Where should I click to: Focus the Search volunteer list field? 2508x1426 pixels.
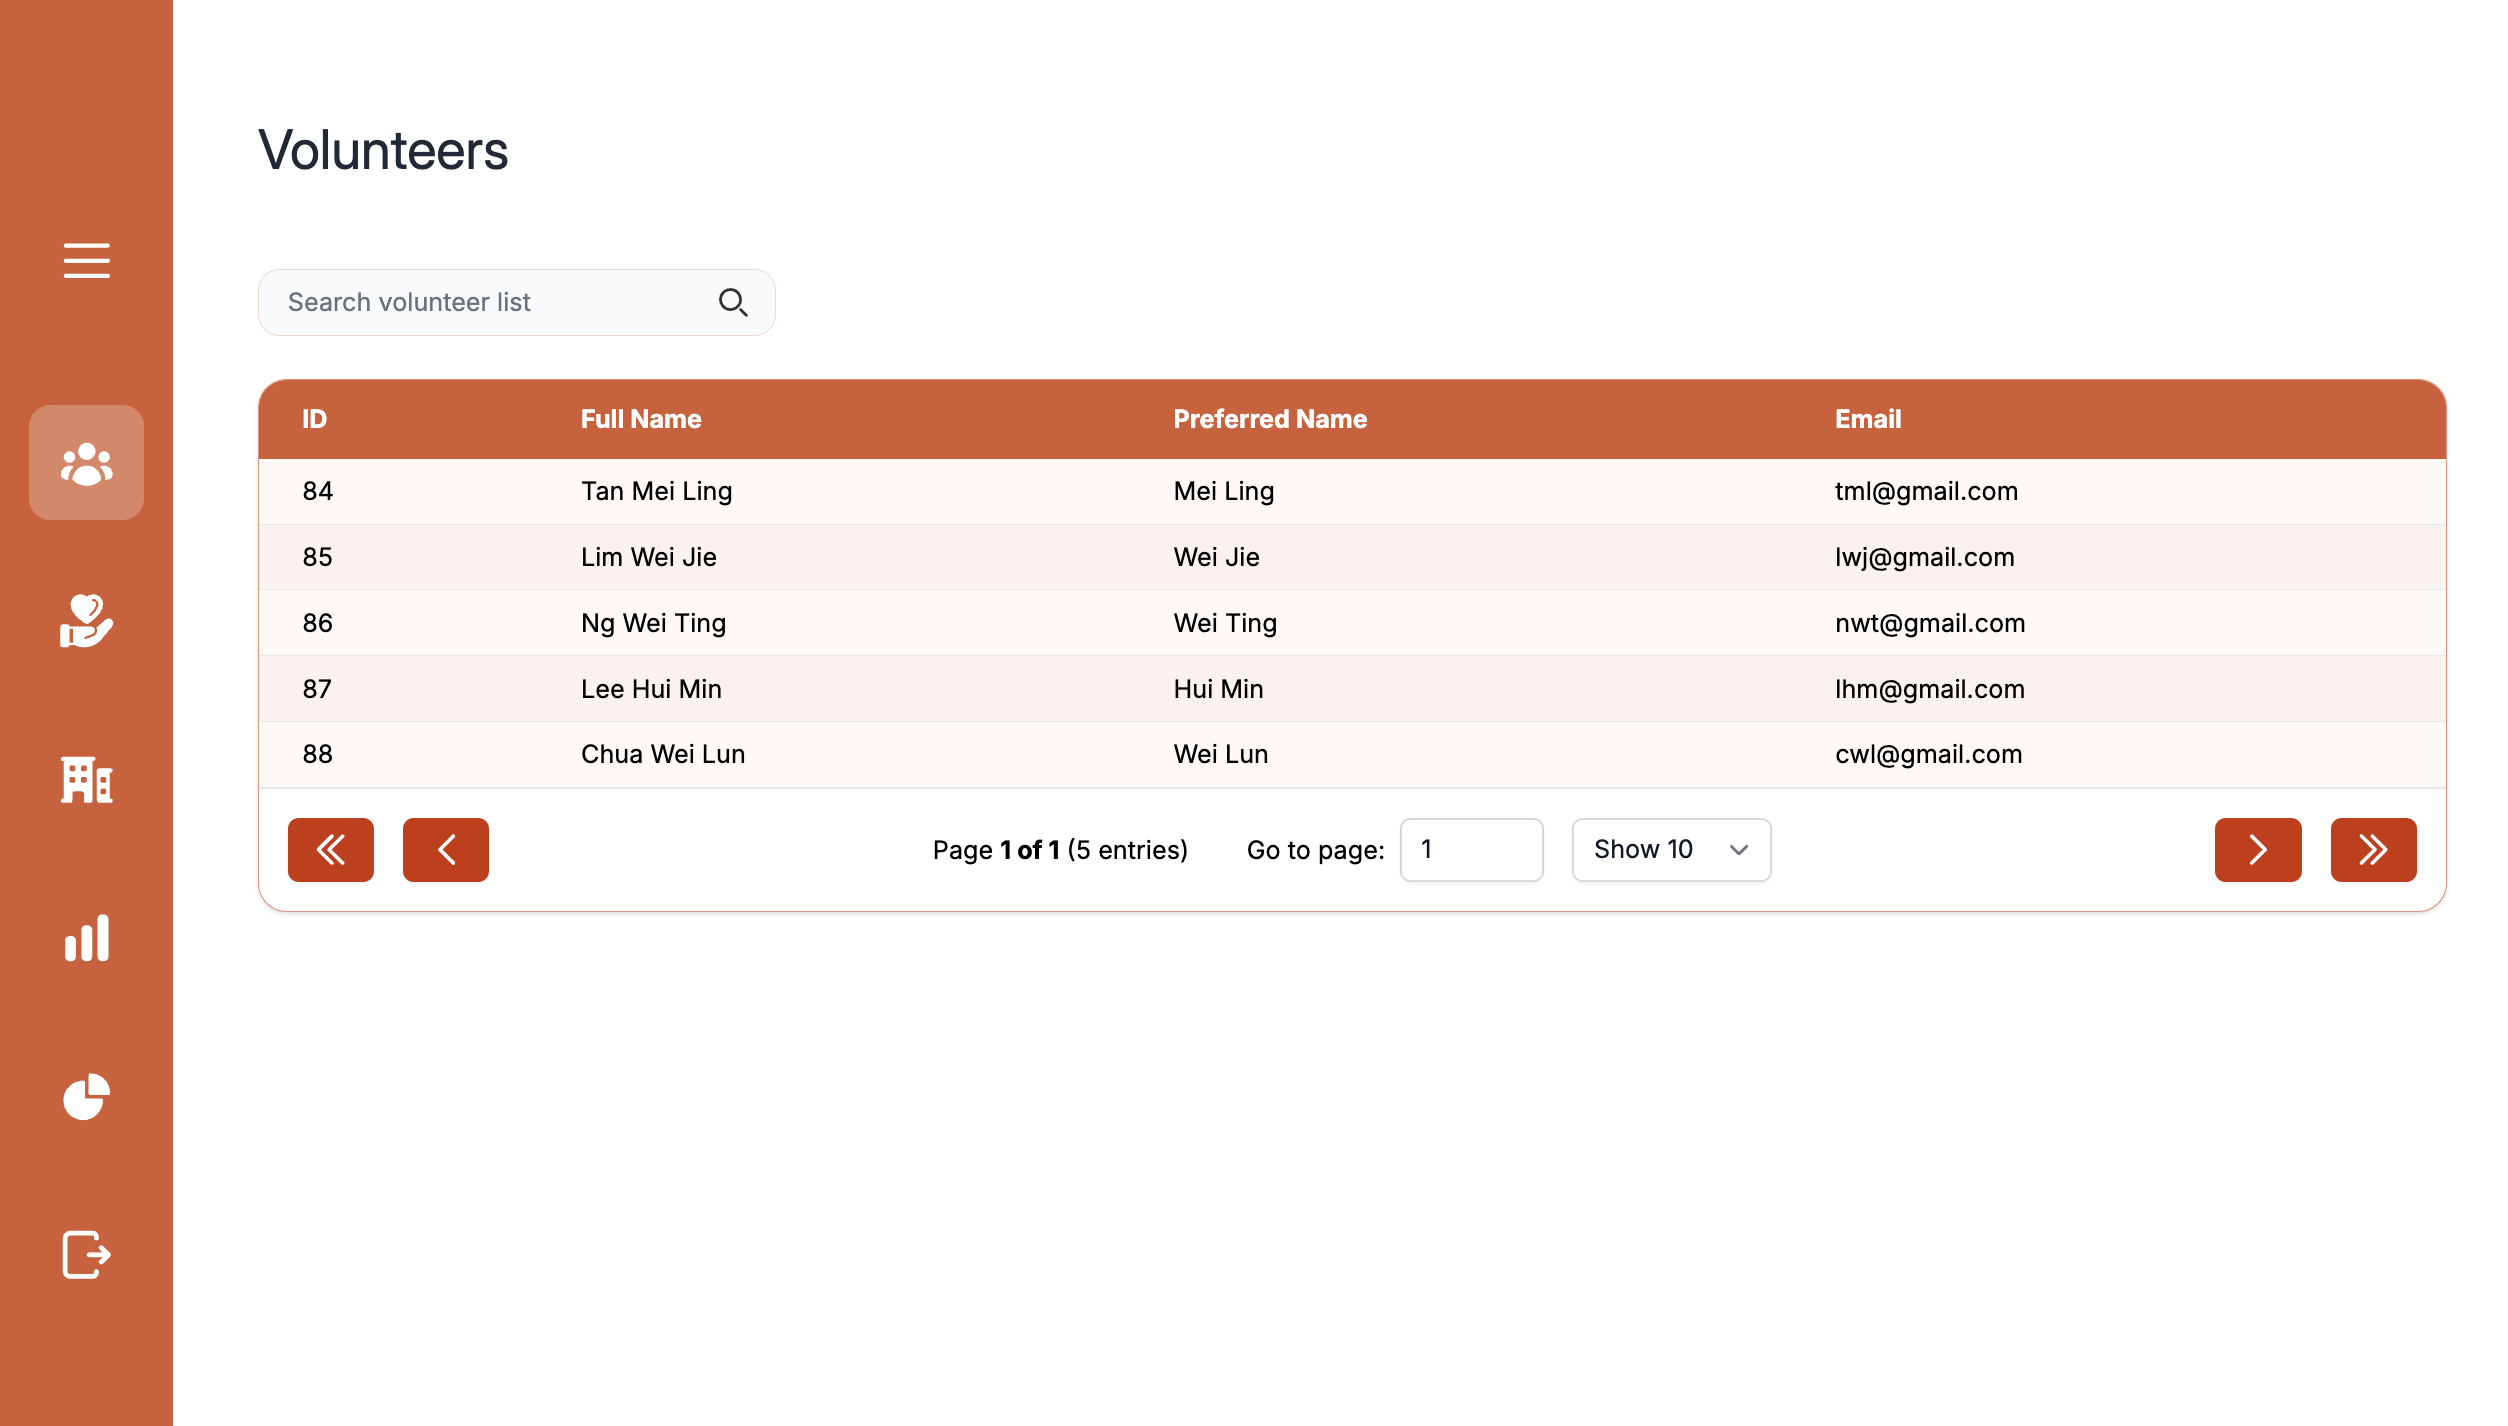coord(490,302)
